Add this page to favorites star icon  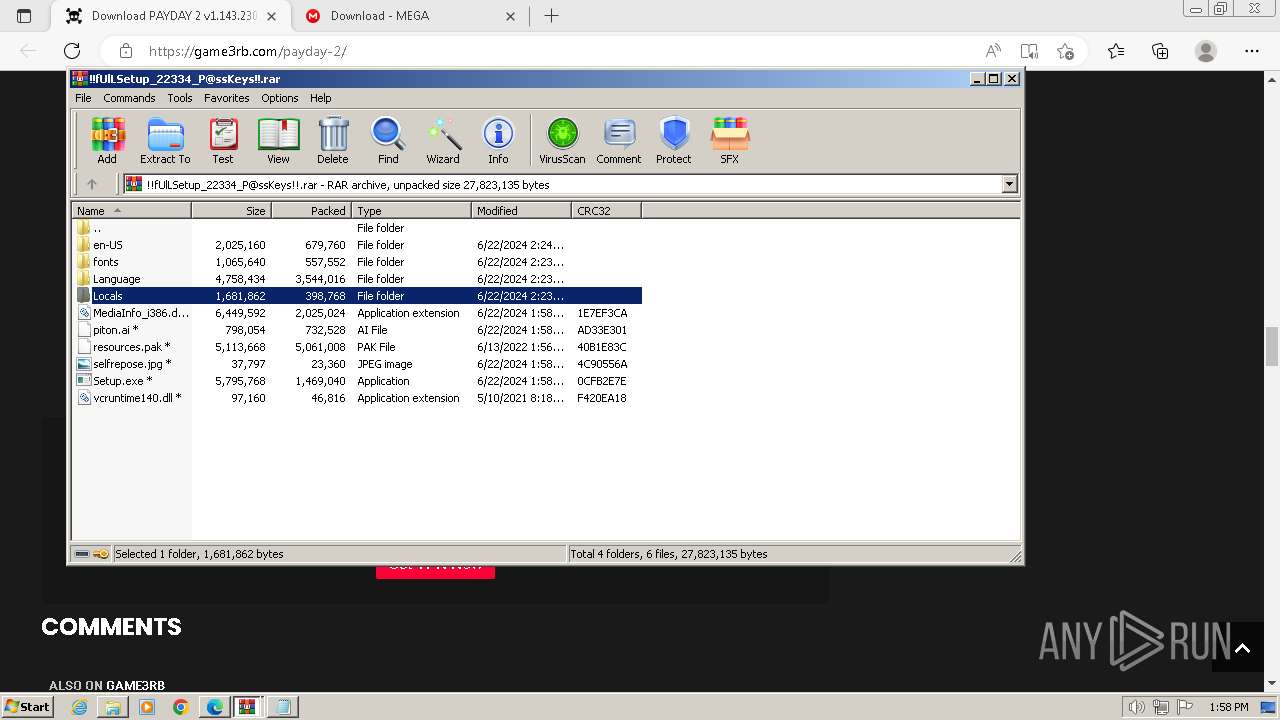point(1065,51)
